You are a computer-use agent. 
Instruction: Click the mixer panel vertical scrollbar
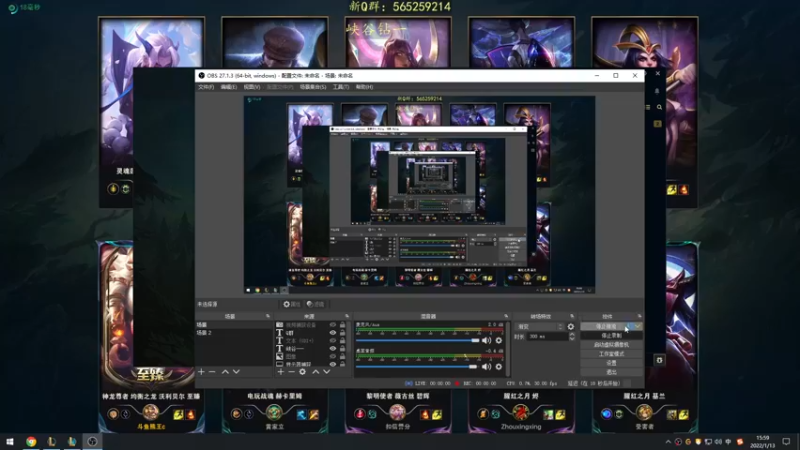[508, 349]
